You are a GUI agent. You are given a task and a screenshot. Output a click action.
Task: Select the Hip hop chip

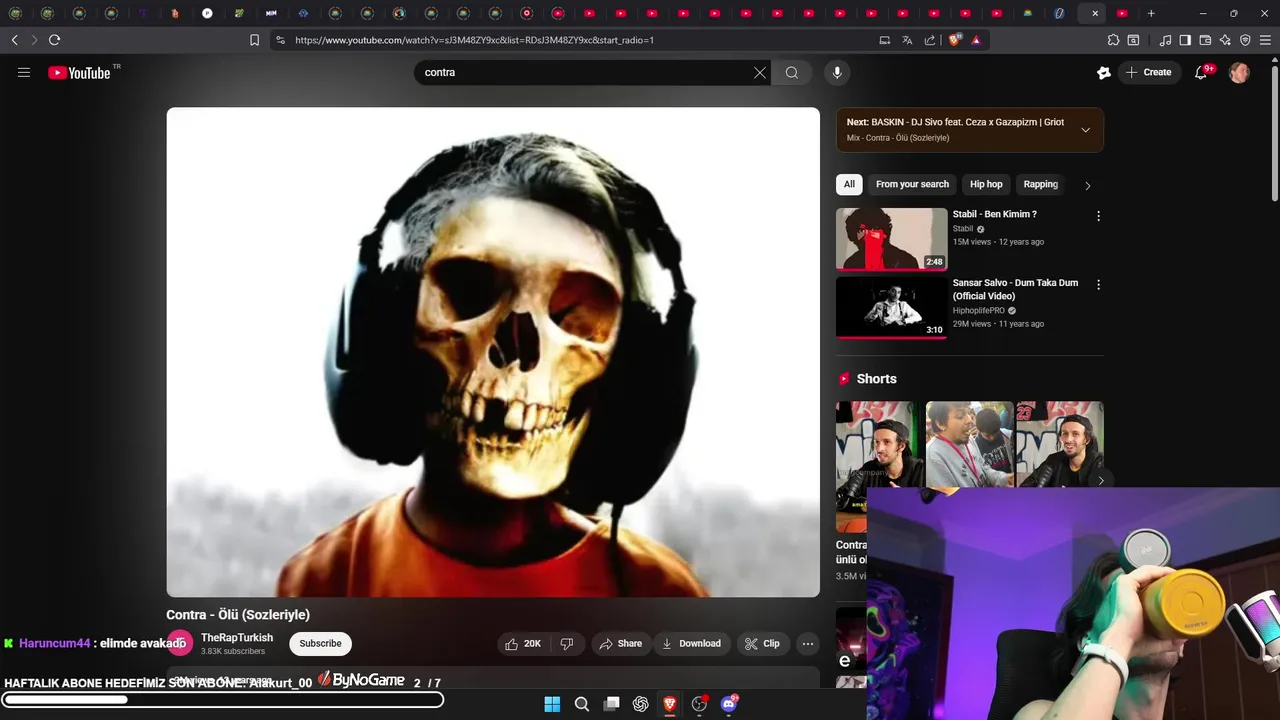point(986,184)
